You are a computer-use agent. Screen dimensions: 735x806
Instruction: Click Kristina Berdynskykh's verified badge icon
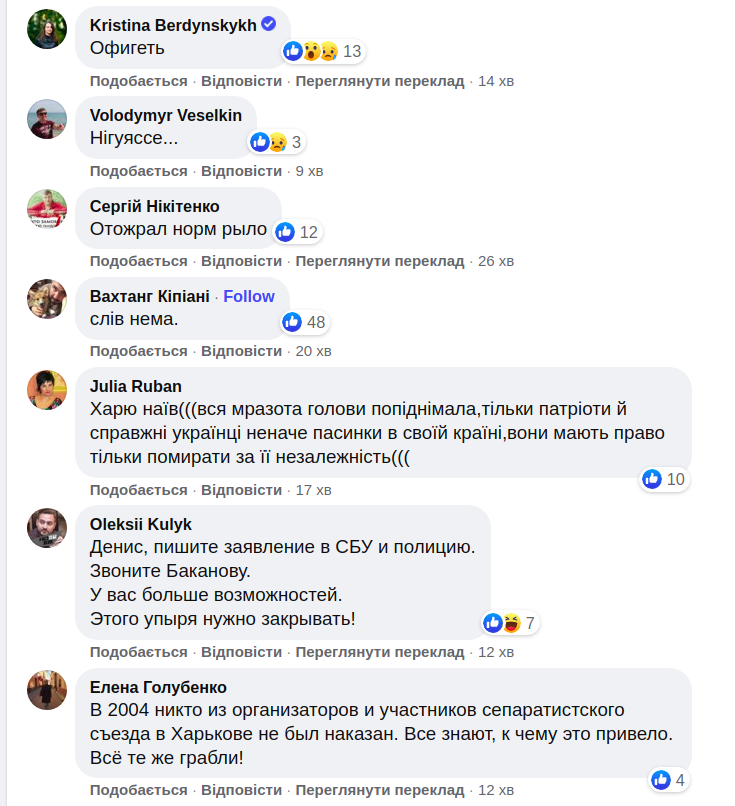[x=269, y=24]
